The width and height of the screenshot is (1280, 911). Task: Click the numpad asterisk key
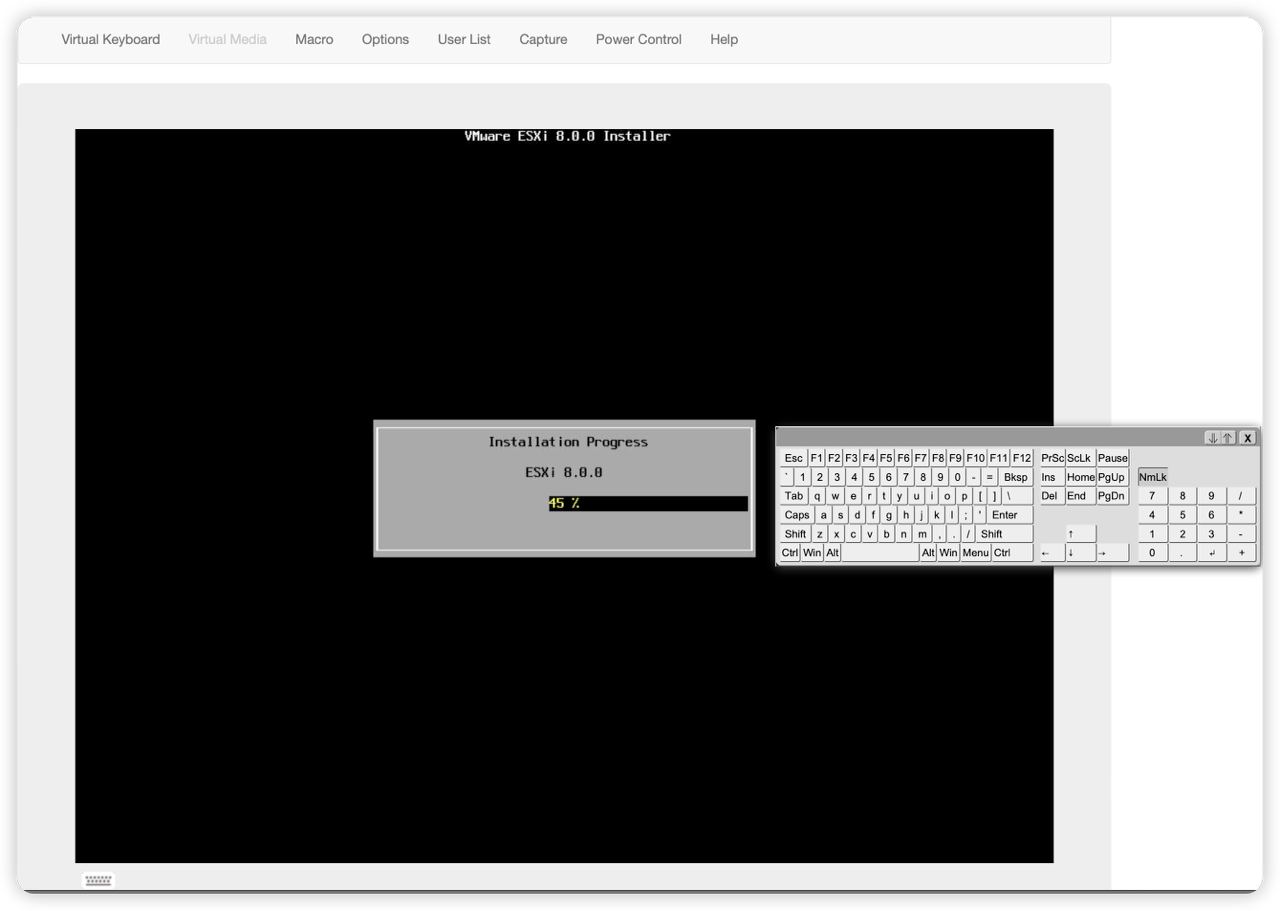pyautogui.click(x=1241, y=515)
